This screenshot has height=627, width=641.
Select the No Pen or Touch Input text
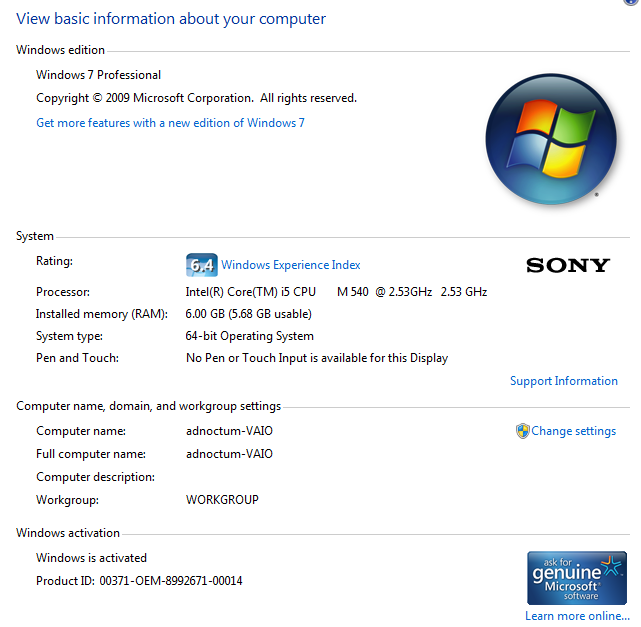[317, 358]
